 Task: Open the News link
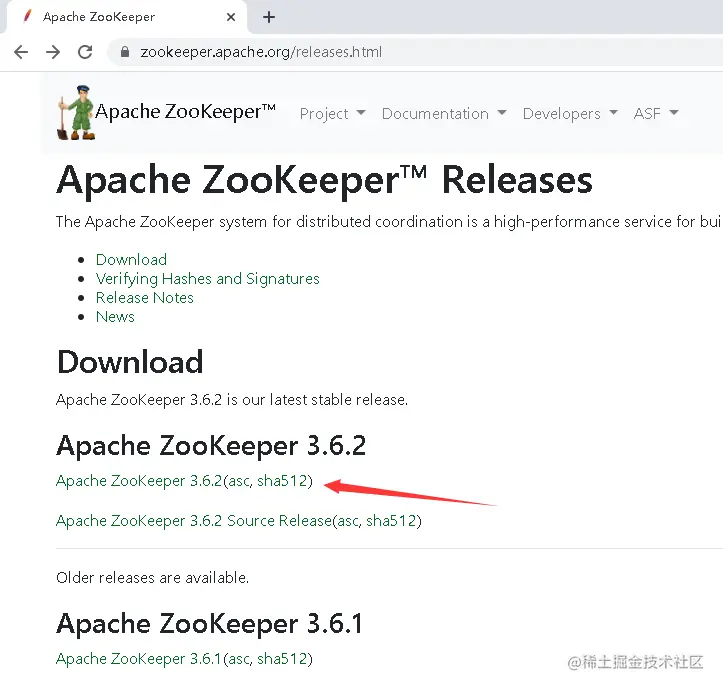tap(115, 317)
